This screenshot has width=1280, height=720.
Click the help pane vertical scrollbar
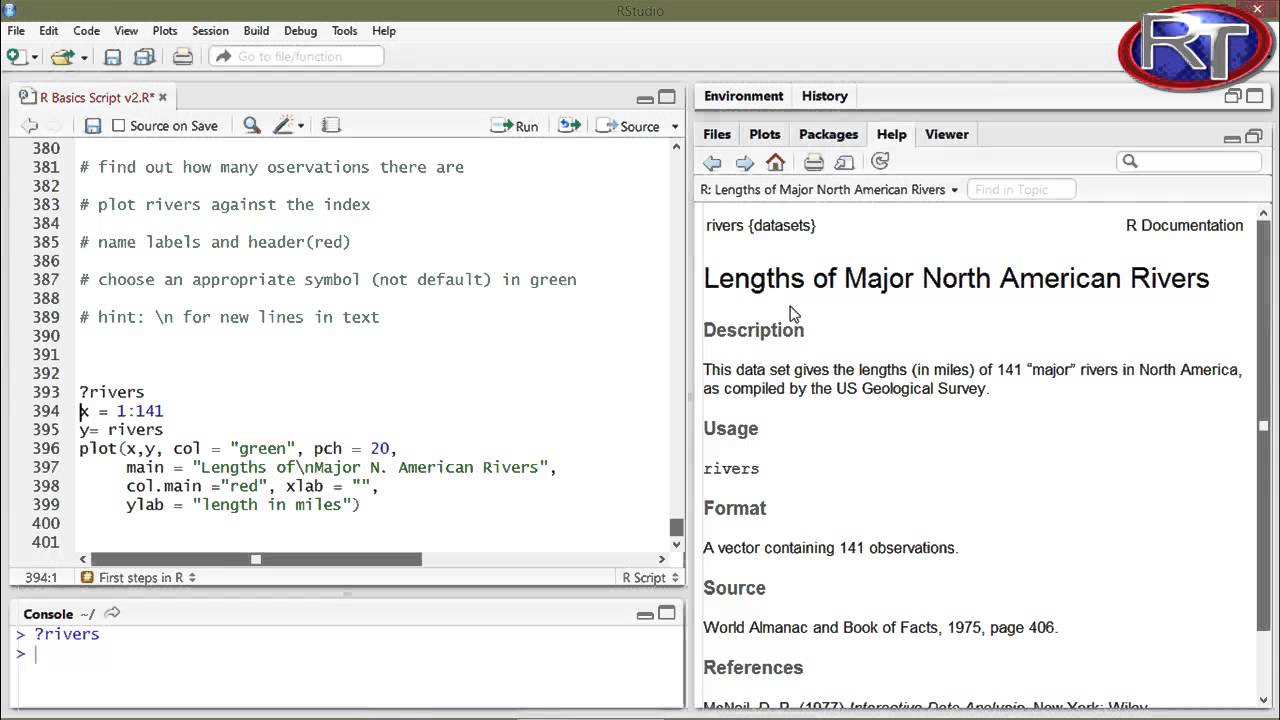point(1263,426)
